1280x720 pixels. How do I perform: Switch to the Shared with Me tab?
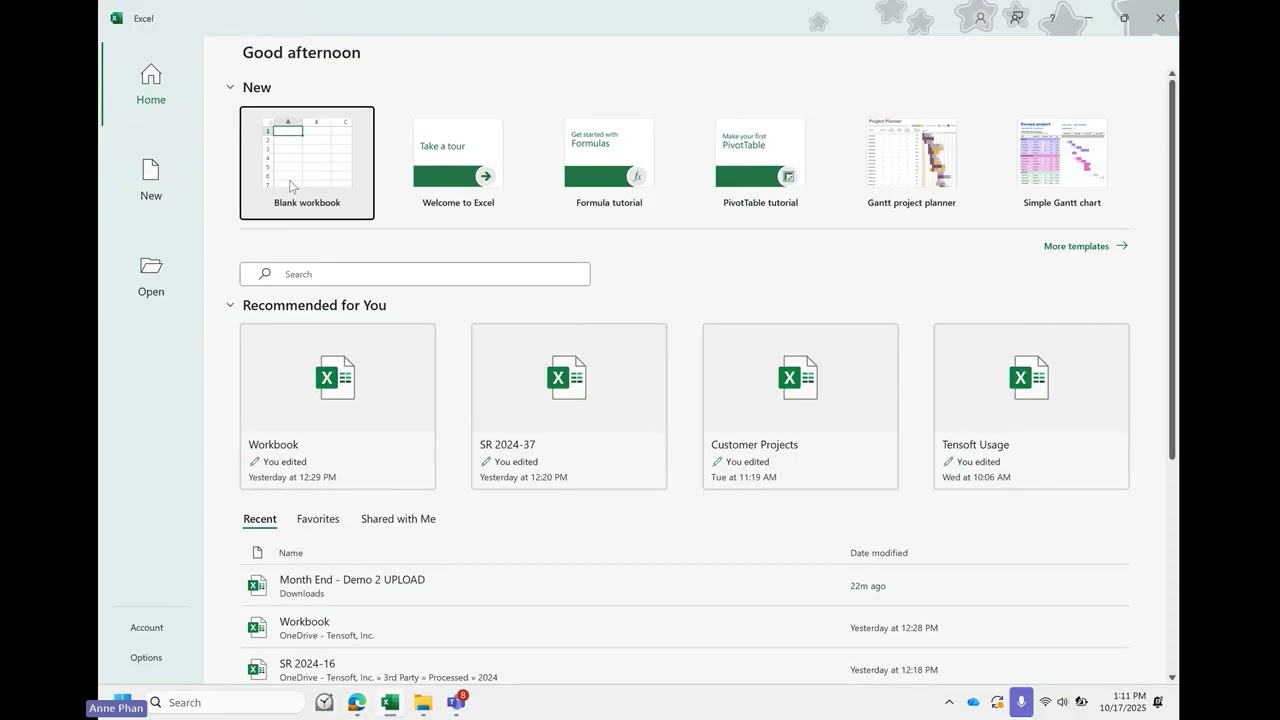[x=398, y=519]
